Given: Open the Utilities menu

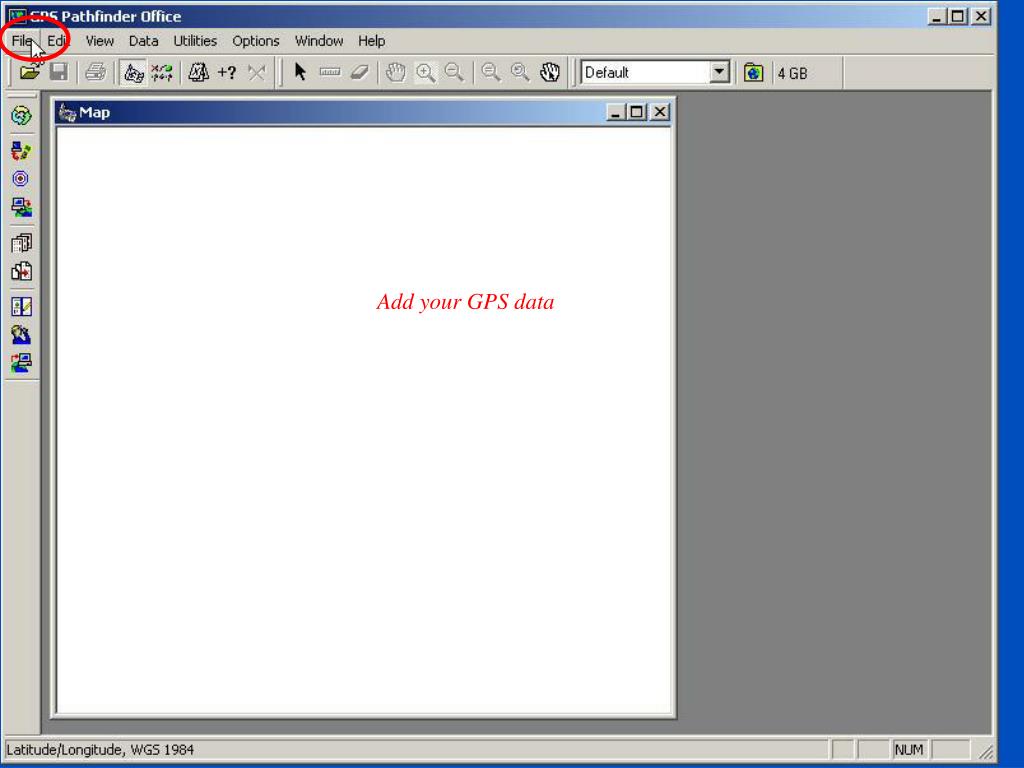Looking at the screenshot, I should 195,41.
